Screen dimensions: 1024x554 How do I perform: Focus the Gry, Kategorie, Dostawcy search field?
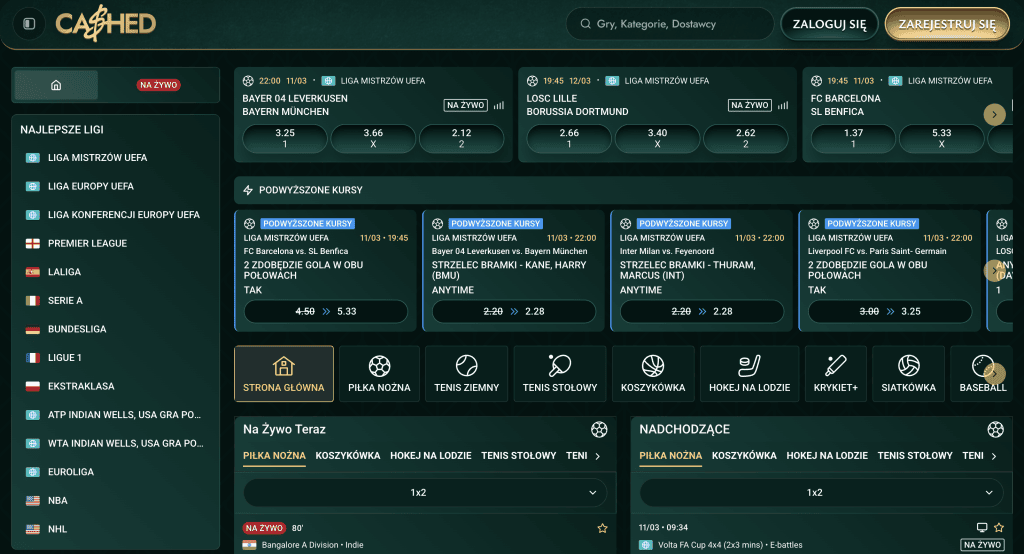(x=669, y=24)
